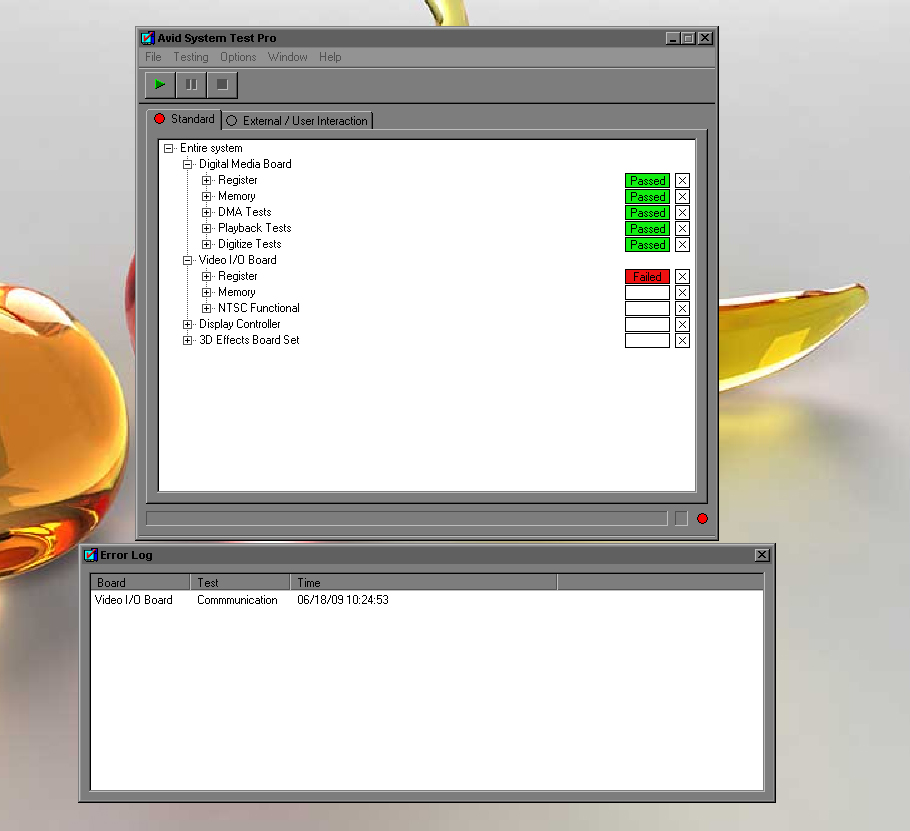The width and height of the screenshot is (910, 831).
Task: Click the Passed status of Playback Tests
Action: [x=647, y=229]
